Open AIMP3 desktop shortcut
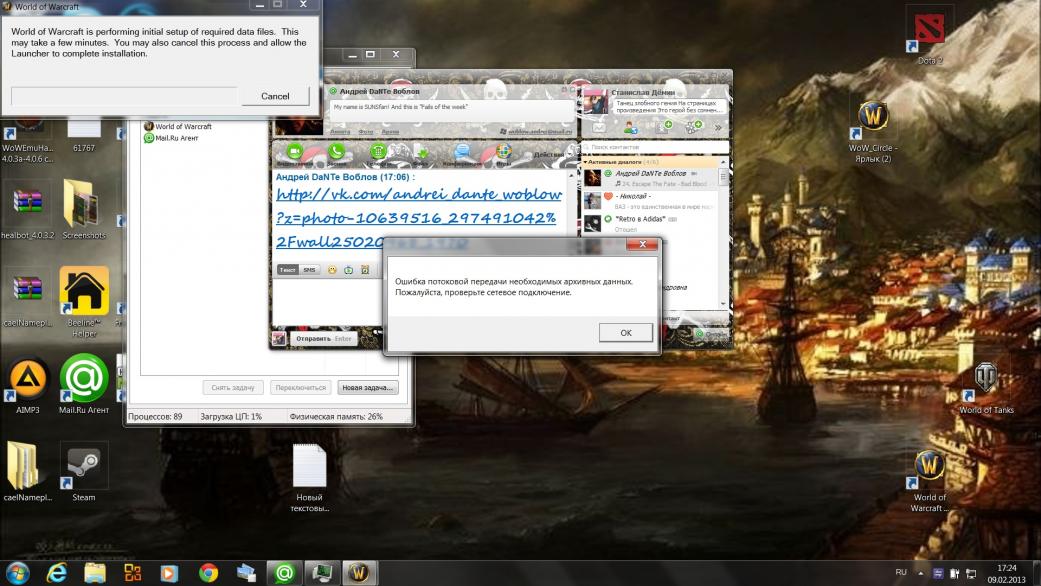The width and height of the screenshot is (1041, 586). [x=28, y=380]
